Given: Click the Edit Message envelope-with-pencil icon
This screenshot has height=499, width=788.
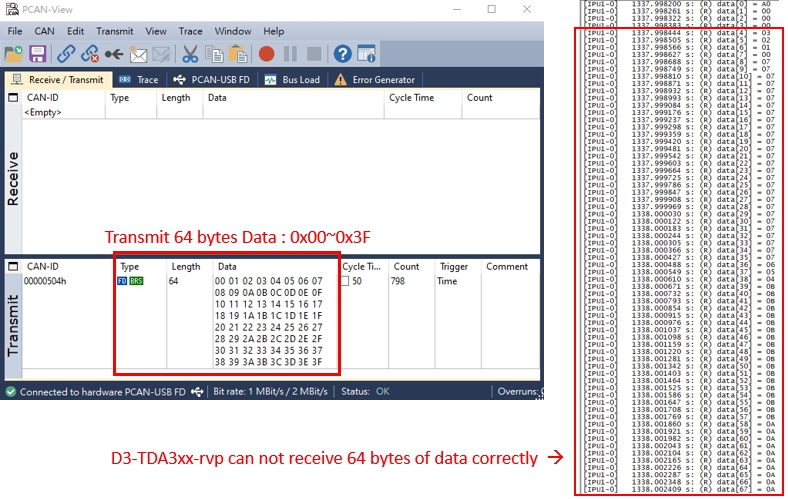Looking at the screenshot, I should (162, 54).
